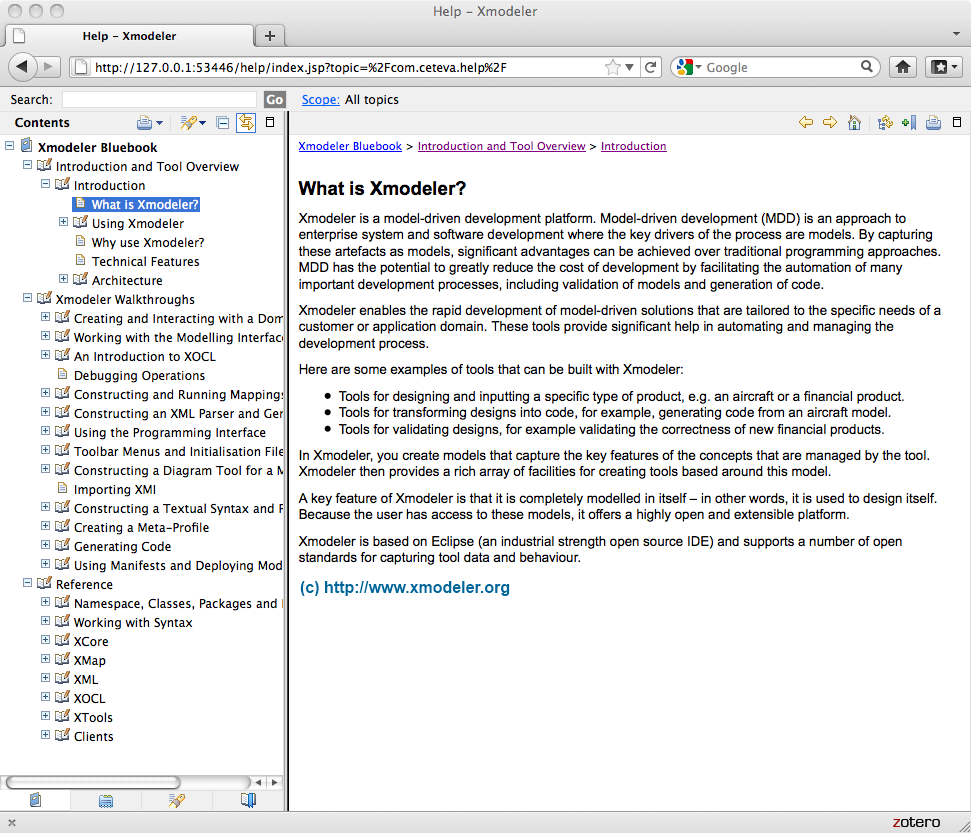This screenshot has height=833, width=971.
Task: Click the Contents pane horizontal scrollbar thumb
Action: (x=93, y=782)
